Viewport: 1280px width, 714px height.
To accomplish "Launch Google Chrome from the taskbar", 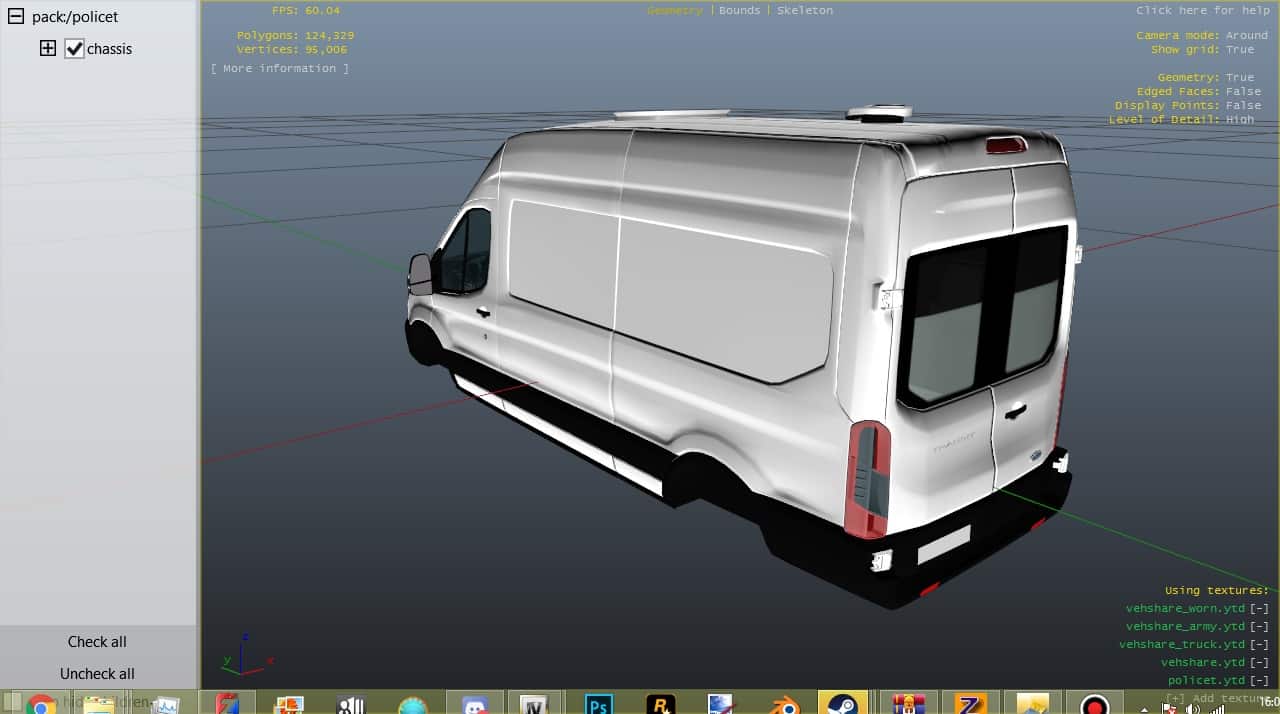I will [41, 704].
